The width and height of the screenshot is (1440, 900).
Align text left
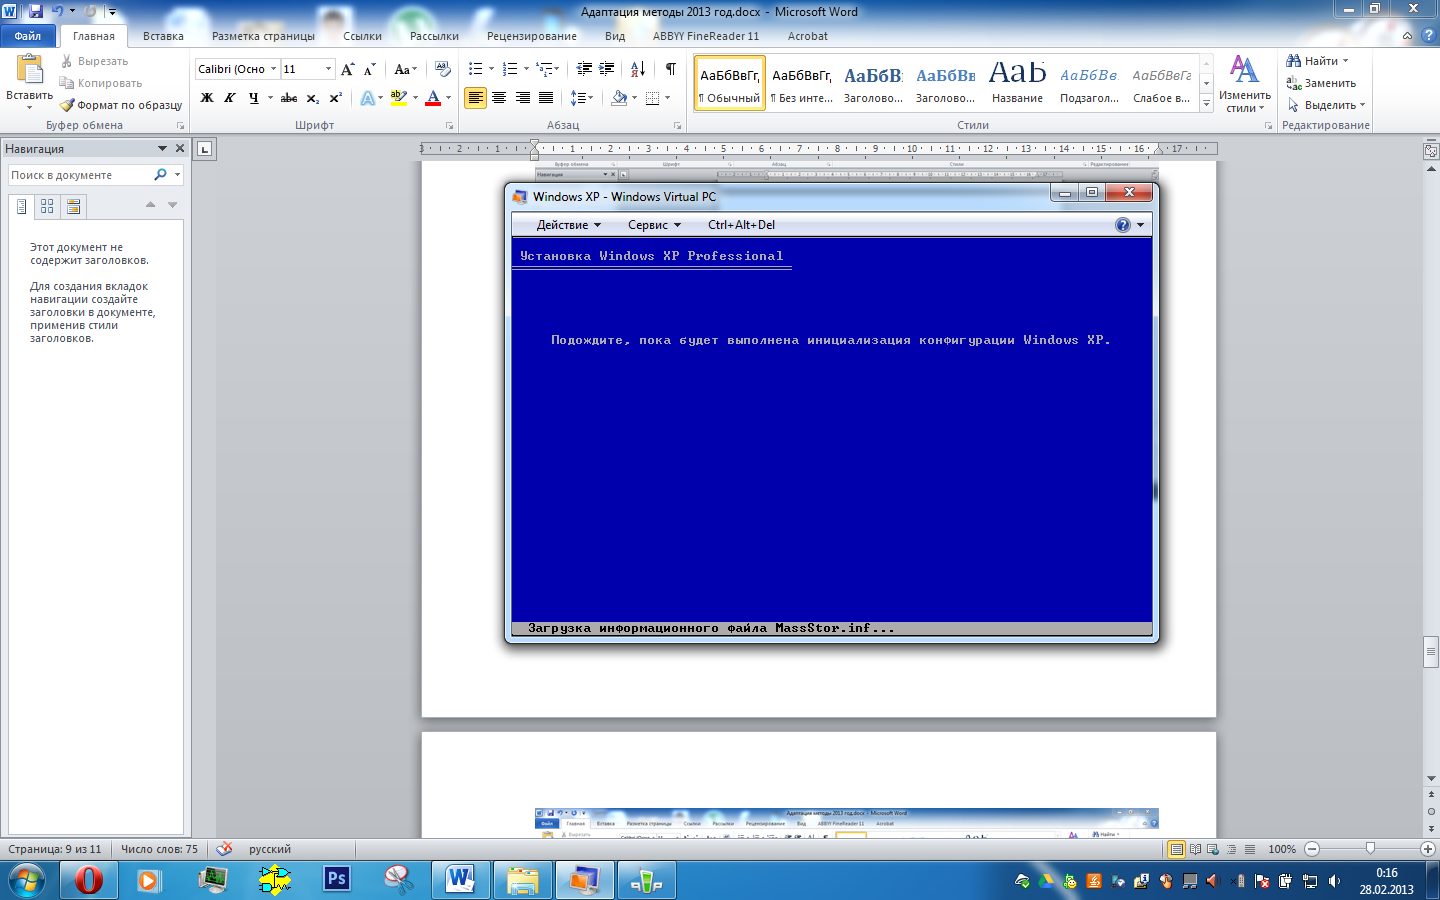[476, 98]
